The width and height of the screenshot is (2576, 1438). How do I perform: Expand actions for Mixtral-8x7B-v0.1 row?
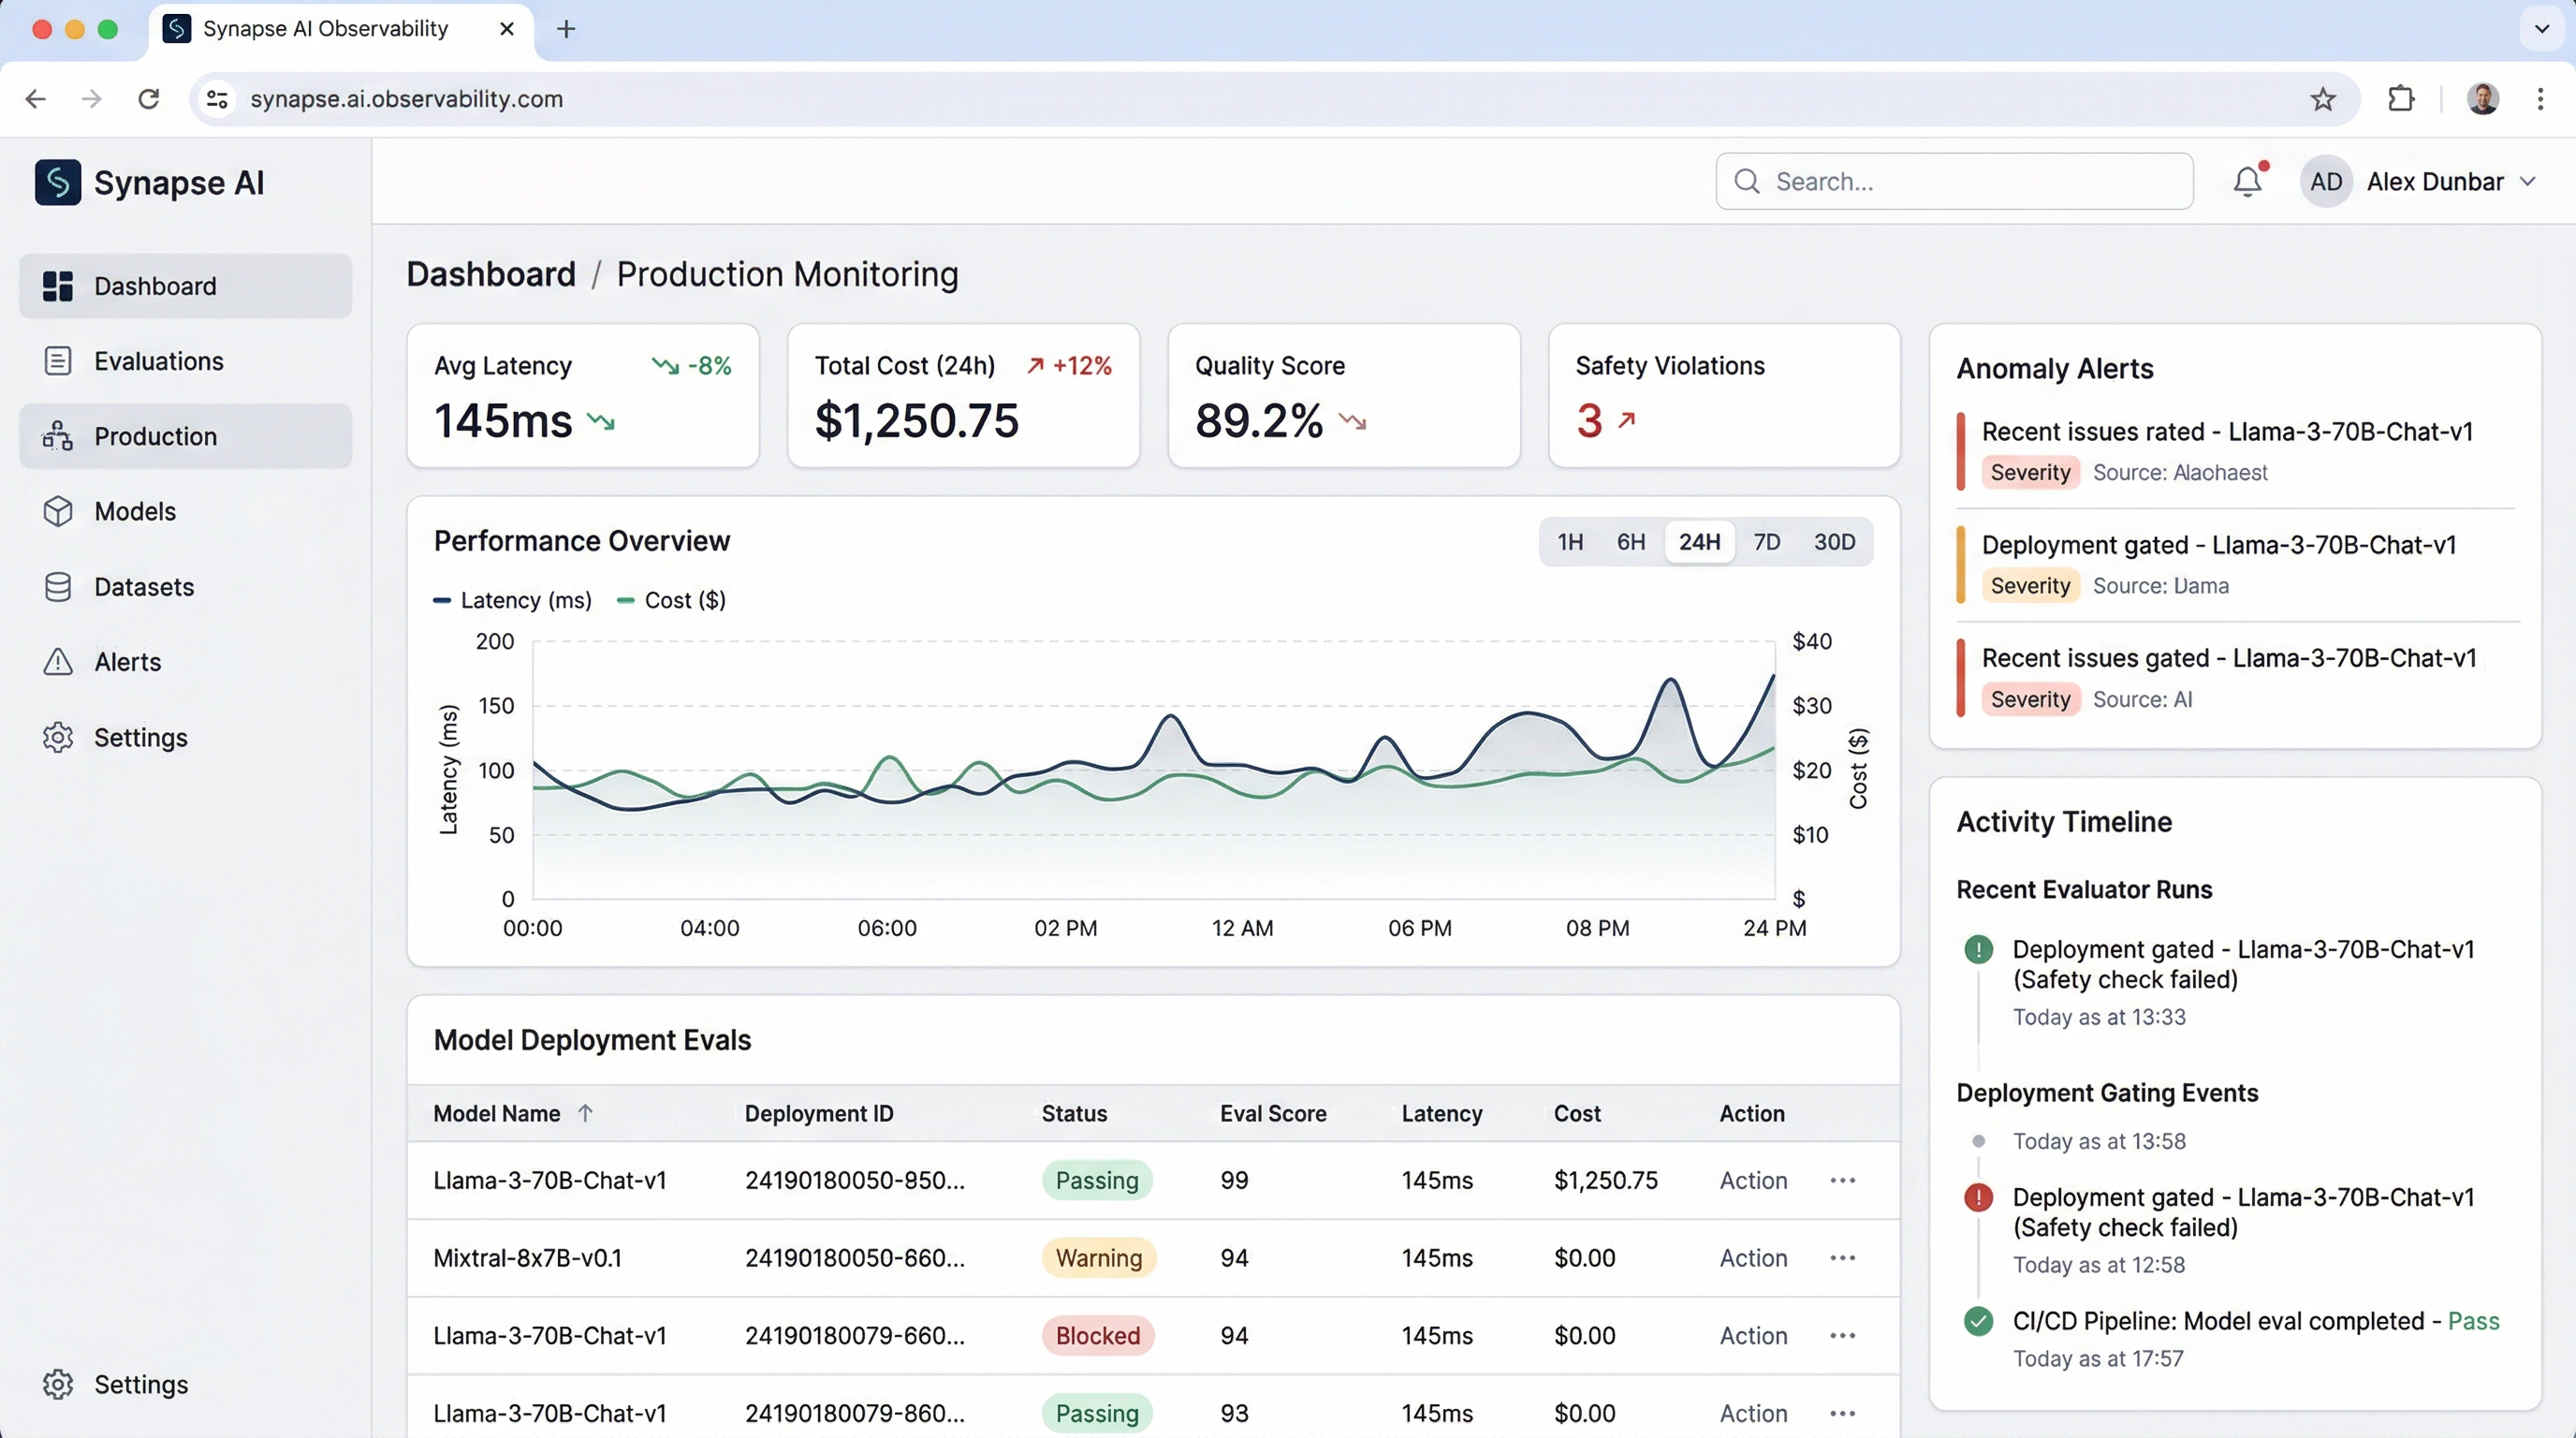pyautogui.click(x=1842, y=1258)
